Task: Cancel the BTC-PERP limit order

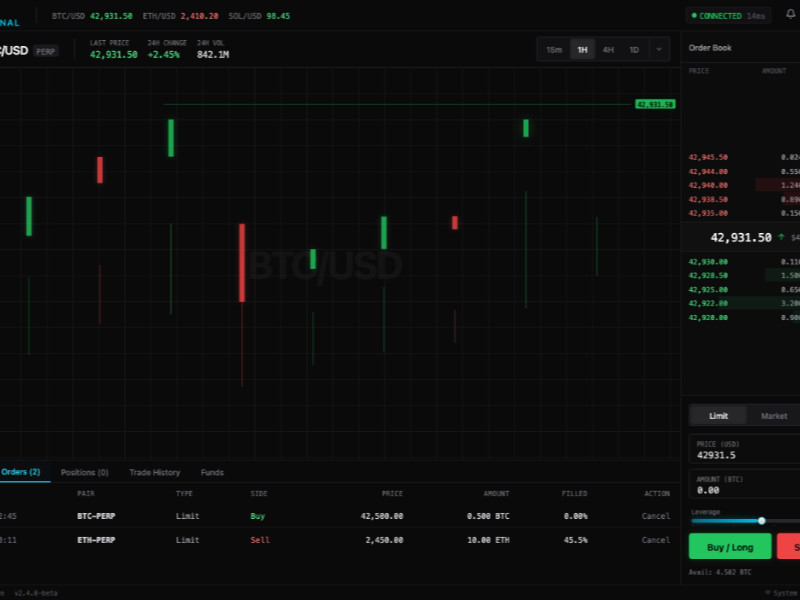Action: (655, 516)
